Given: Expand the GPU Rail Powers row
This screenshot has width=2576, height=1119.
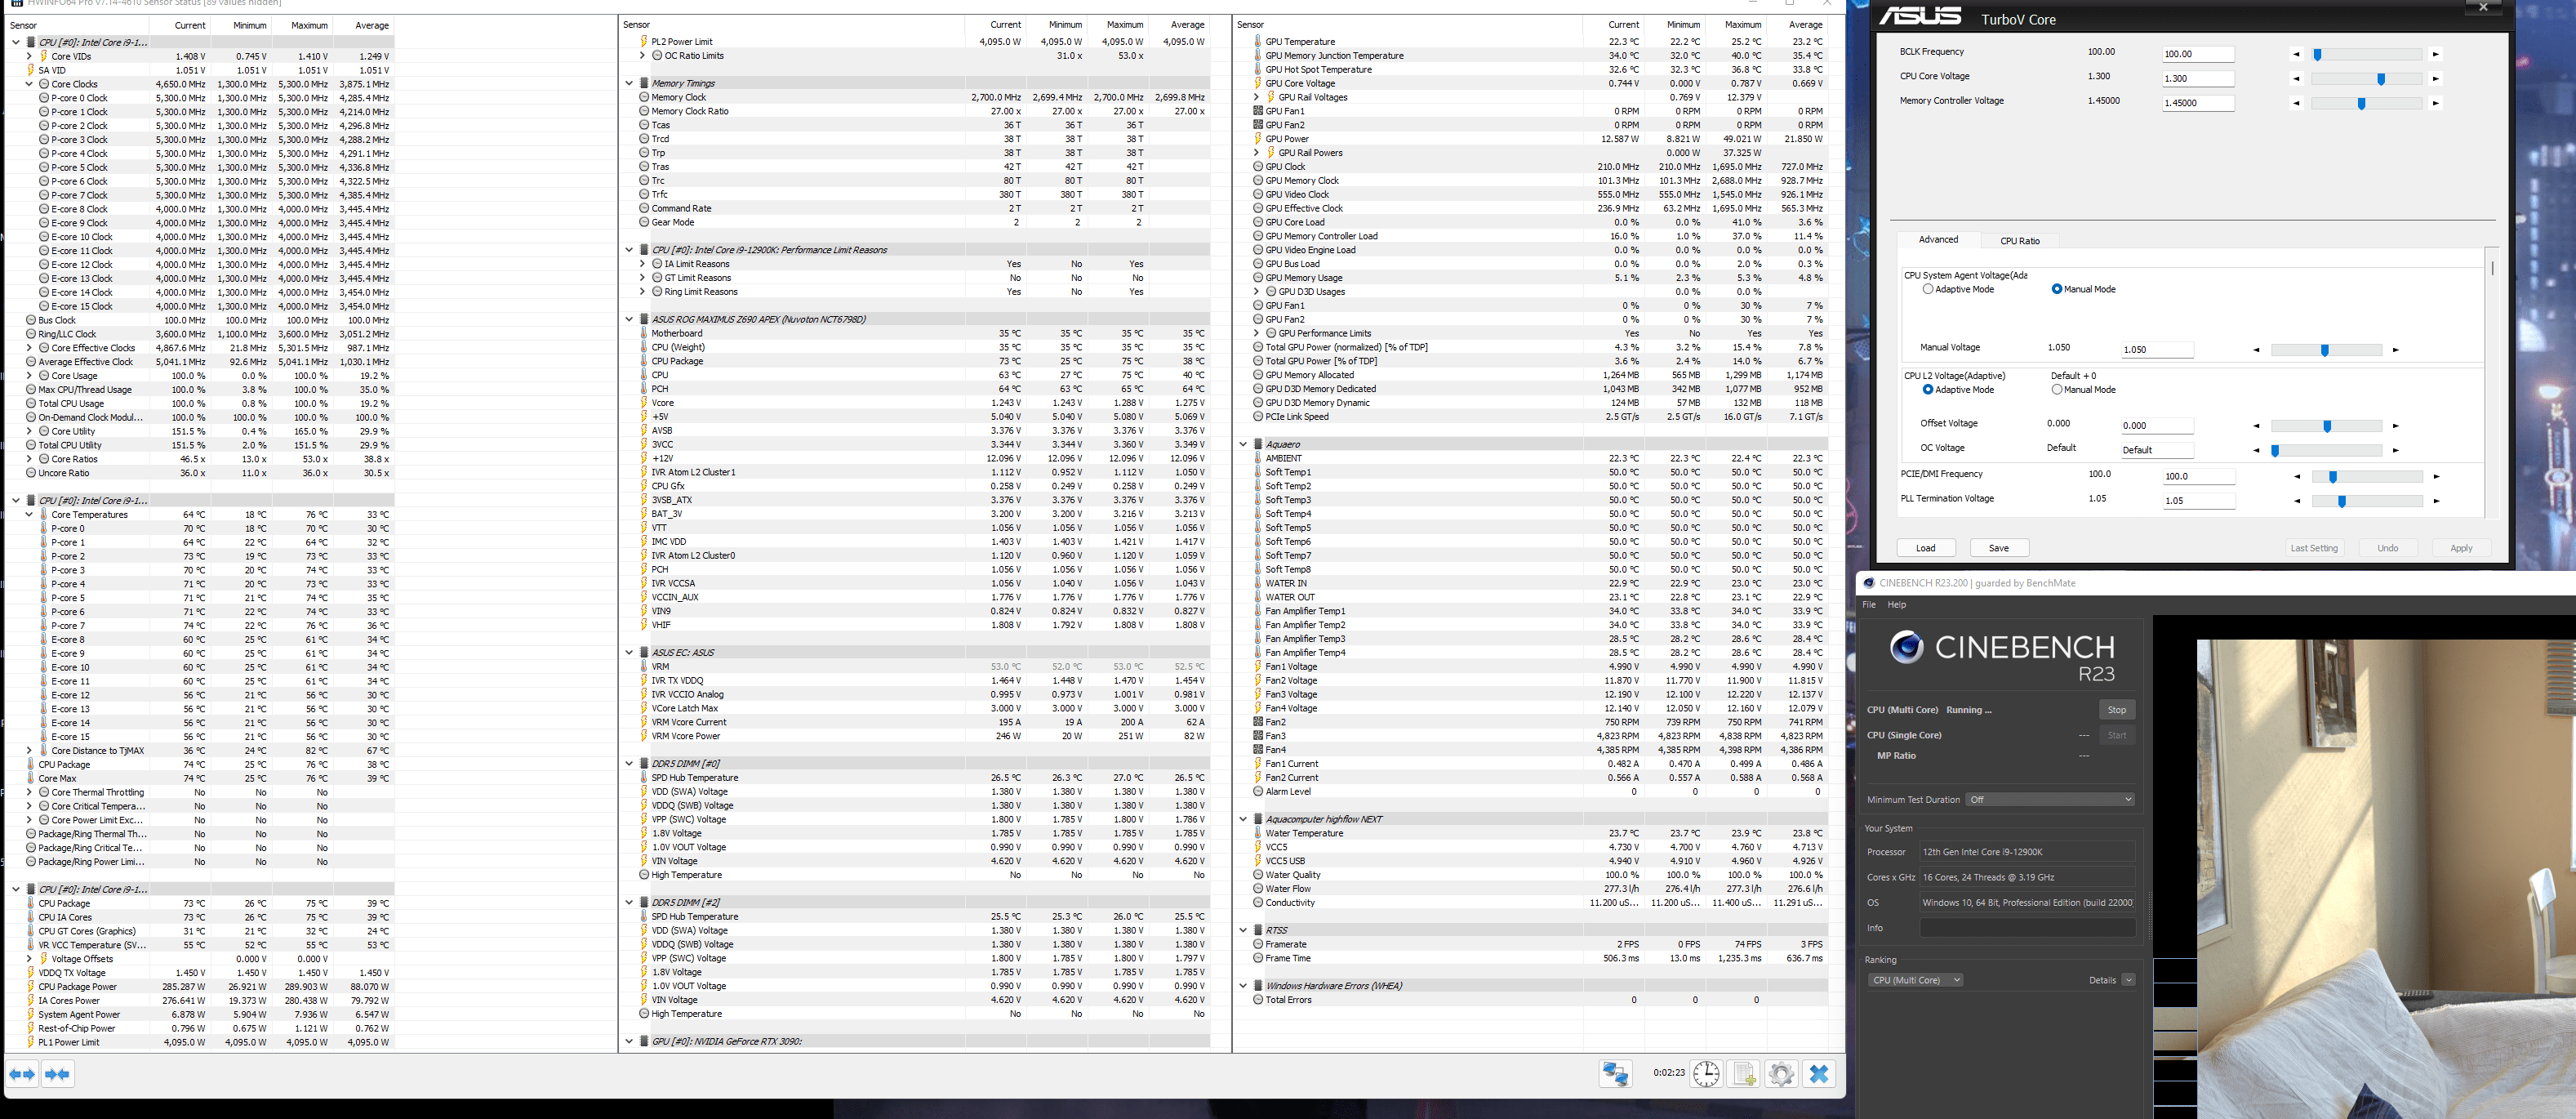Looking at the screenshot, I should pos(1256,153).
